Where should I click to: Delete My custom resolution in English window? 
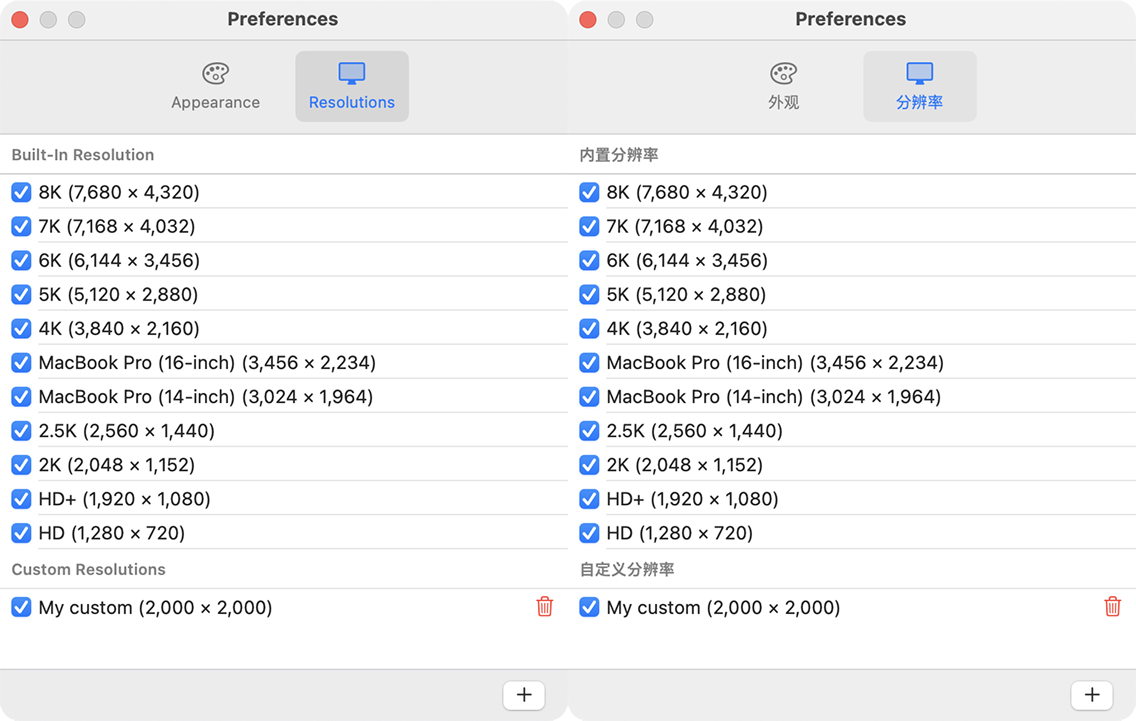(545, 607)
